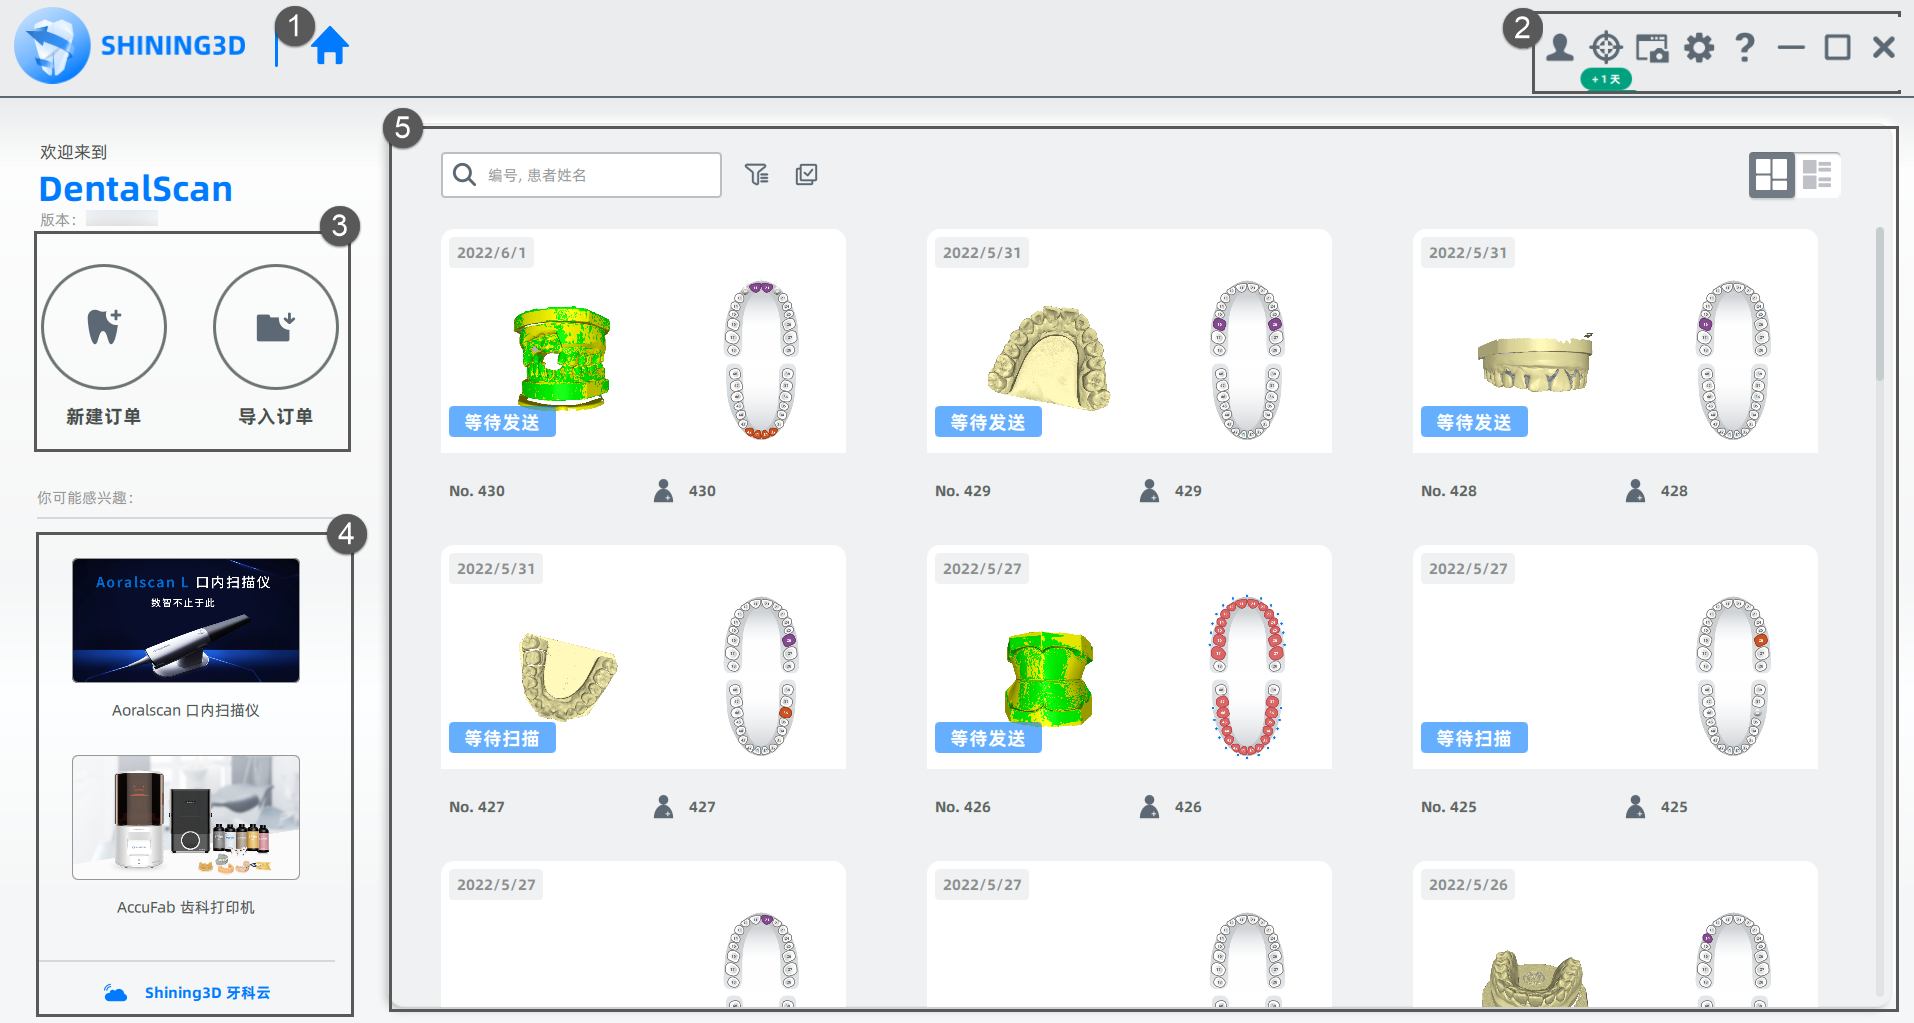Viewport: 1914px width, 1023px height.
Task: Click 等待发送 status on order 429
Action: pyautogui.click(x=988, y=422)
